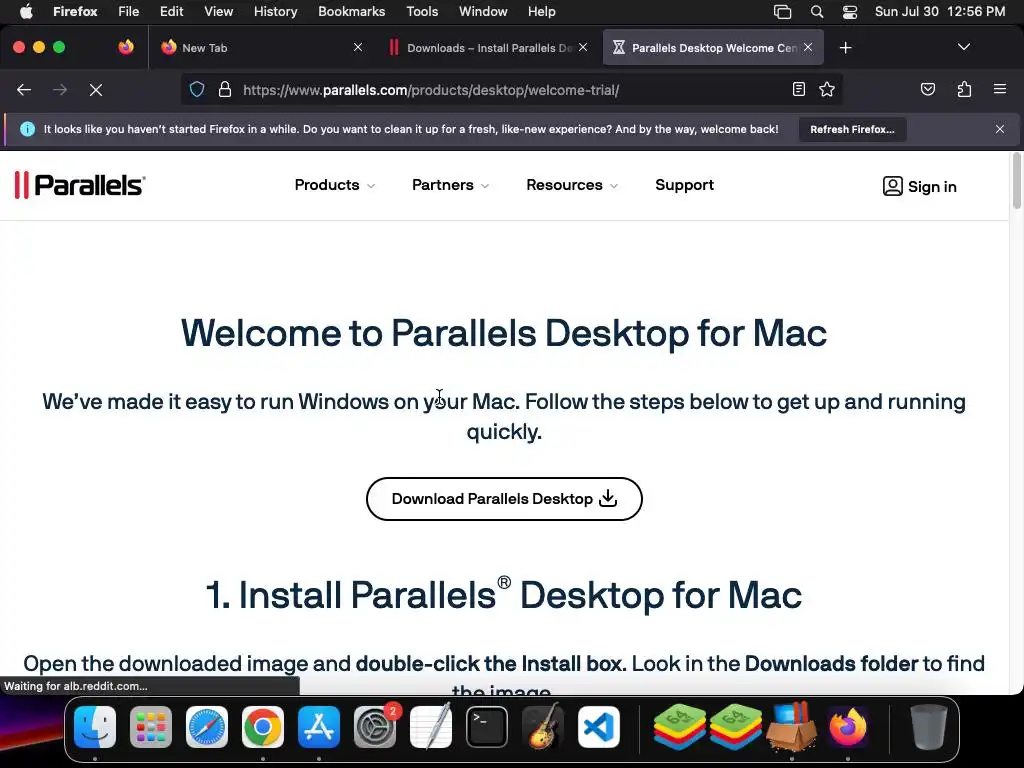Open the History menu

pyautogui.click(x=276, y=12)
